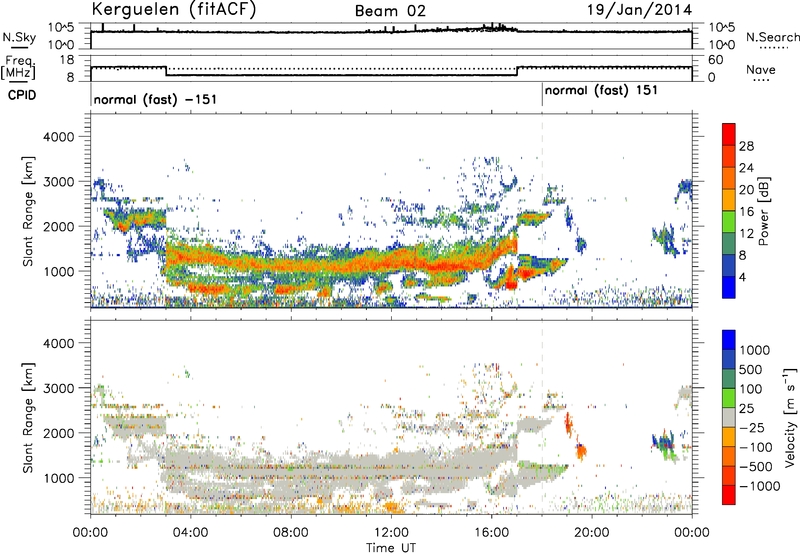Click the '4' tick on power colorbar
This screenshot has width=800, height=554.
[x=743, y=277]
